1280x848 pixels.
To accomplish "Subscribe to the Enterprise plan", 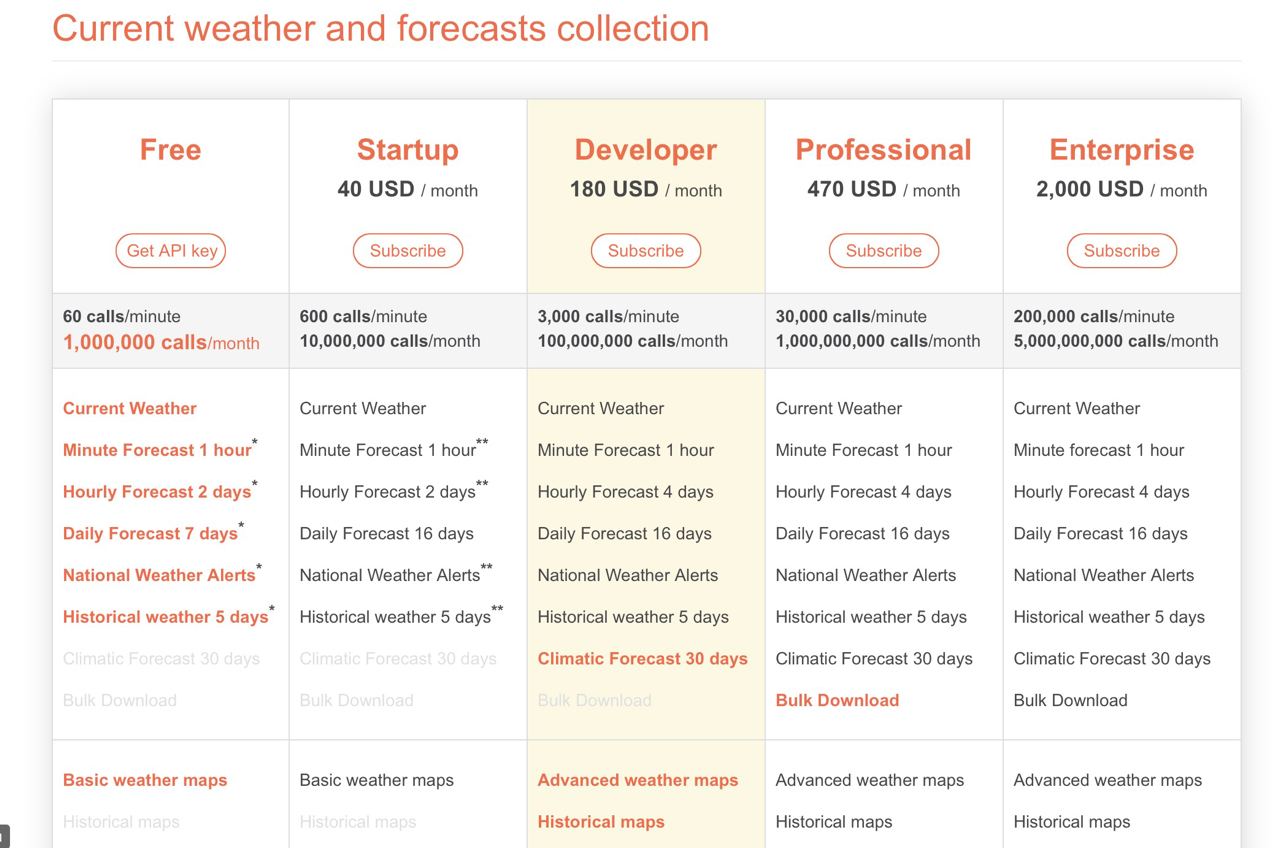I will click(1122, 251).
